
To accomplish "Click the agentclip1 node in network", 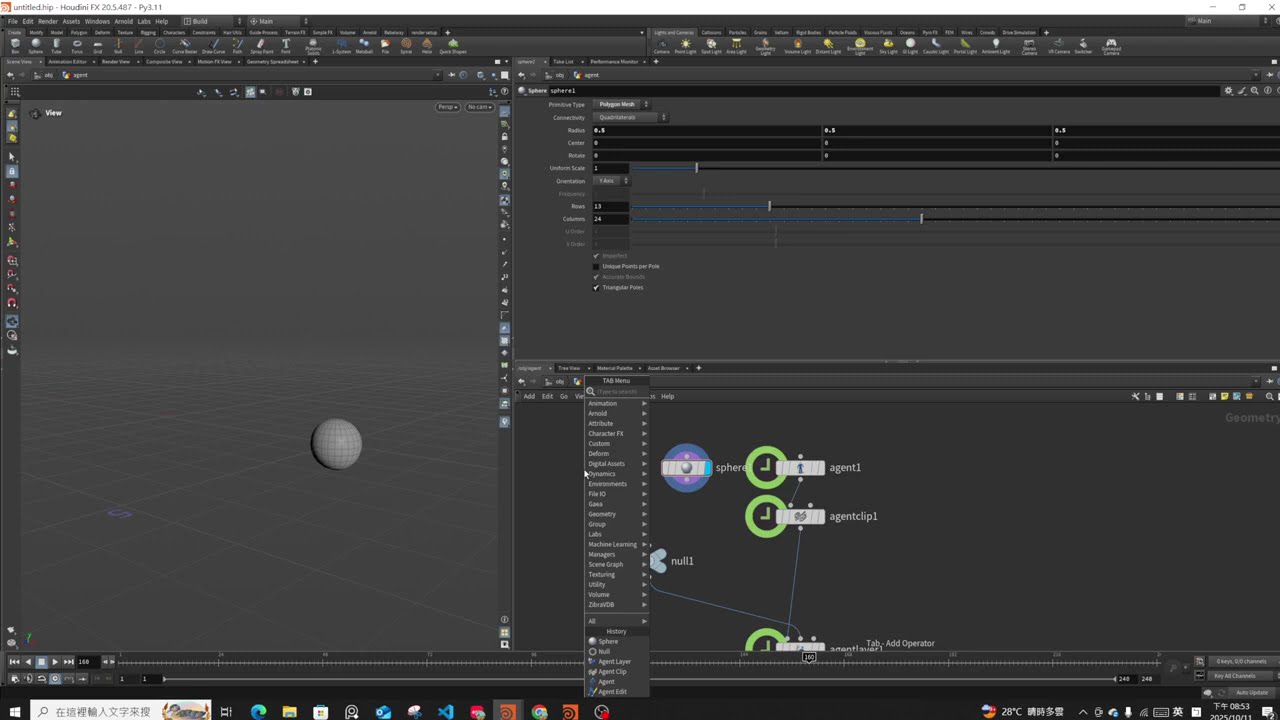I will tap(800, 516).
